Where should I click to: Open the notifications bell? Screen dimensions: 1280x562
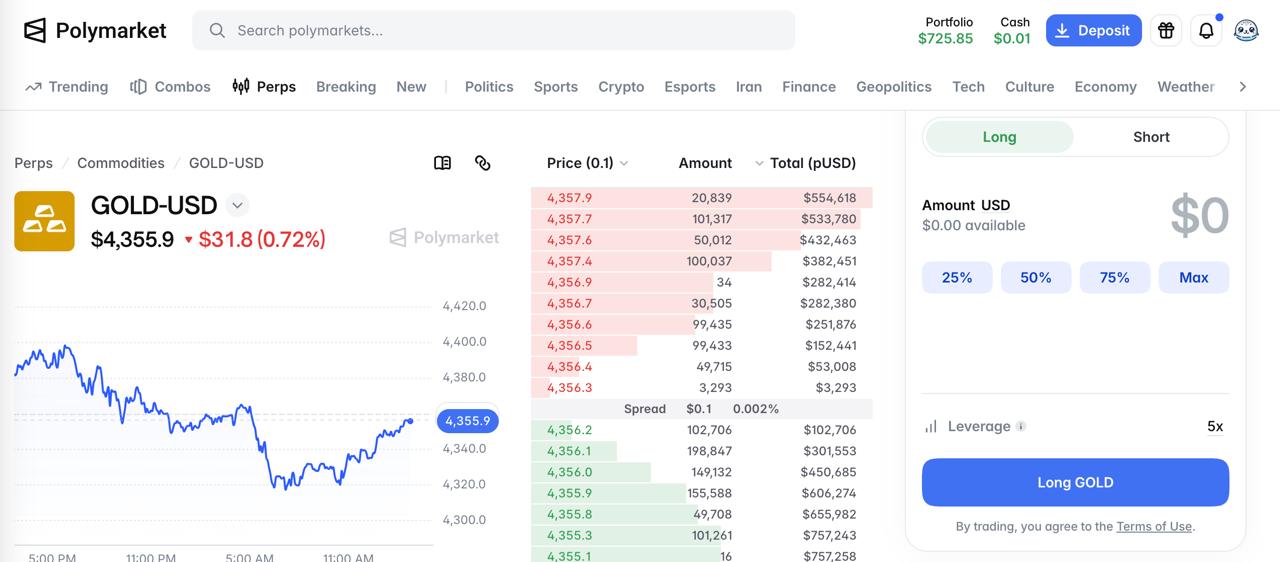(x=1206, y=30)
